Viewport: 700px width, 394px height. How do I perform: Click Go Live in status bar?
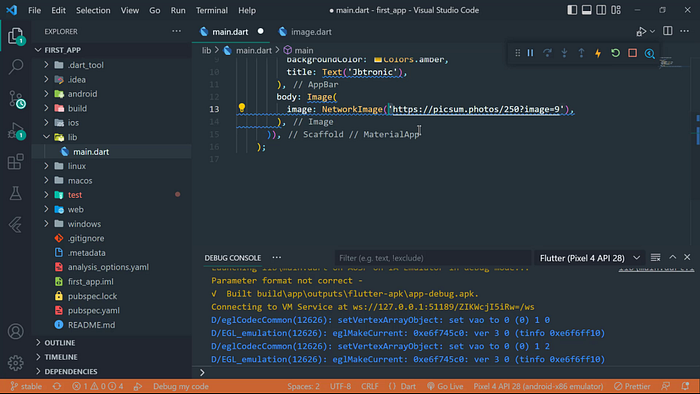[445, 386]
